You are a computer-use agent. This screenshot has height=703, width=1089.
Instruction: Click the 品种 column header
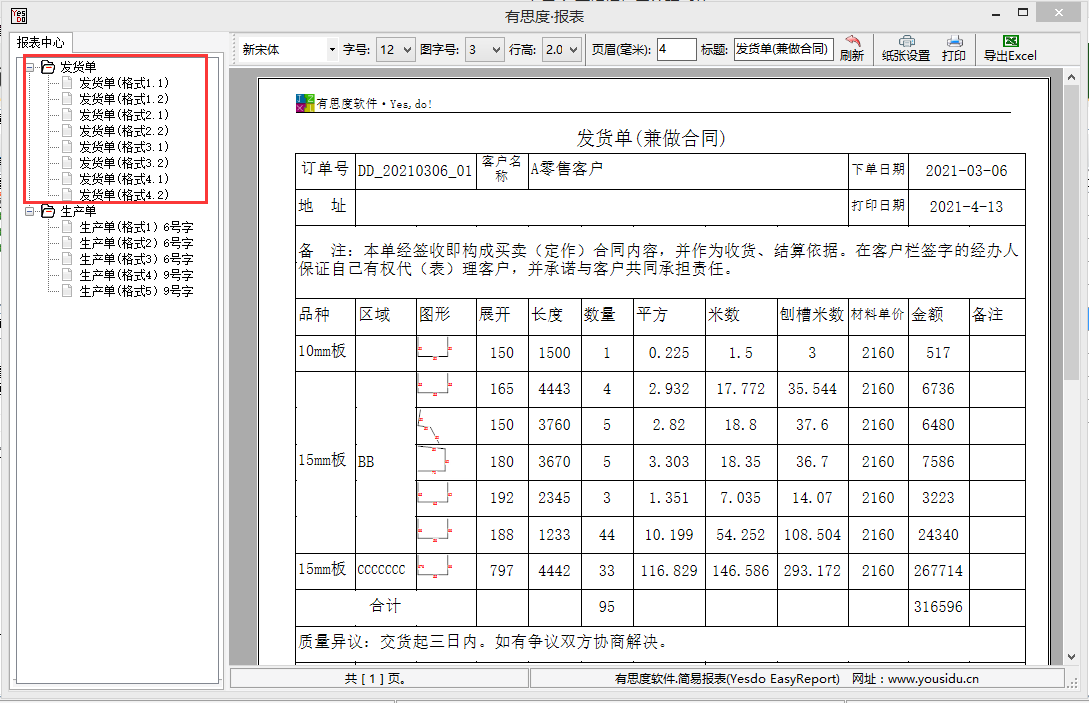pyautogui.click(x=314, y=315)
